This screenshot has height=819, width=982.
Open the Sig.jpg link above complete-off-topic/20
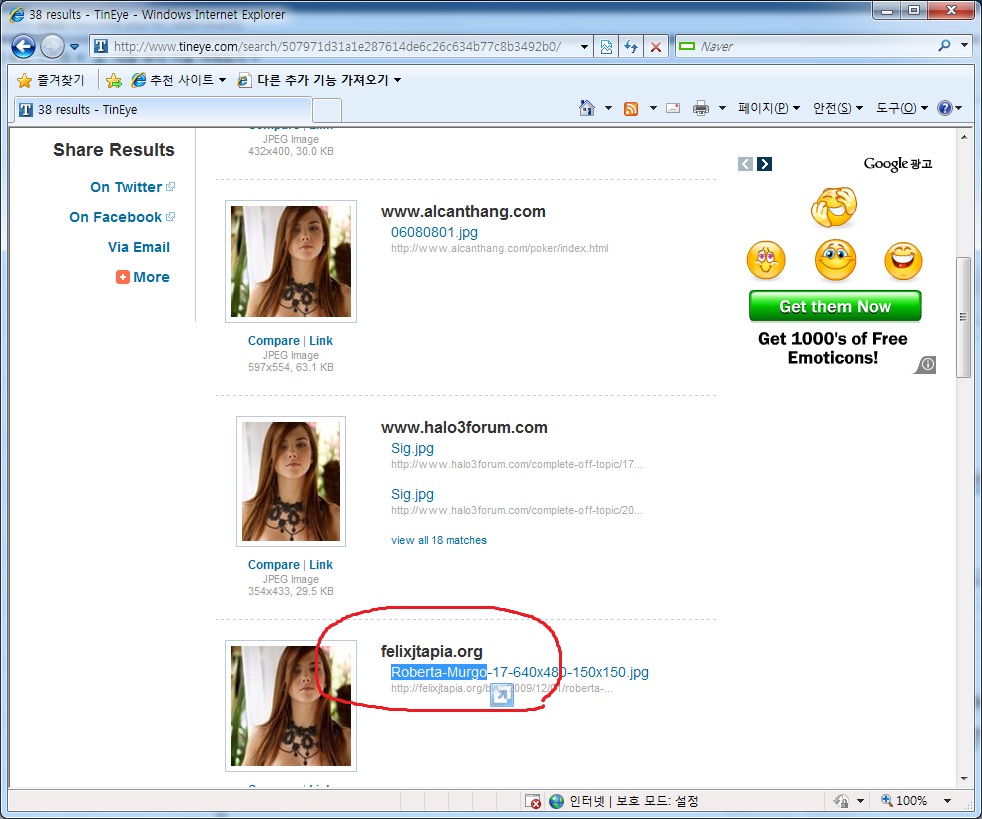412,495
